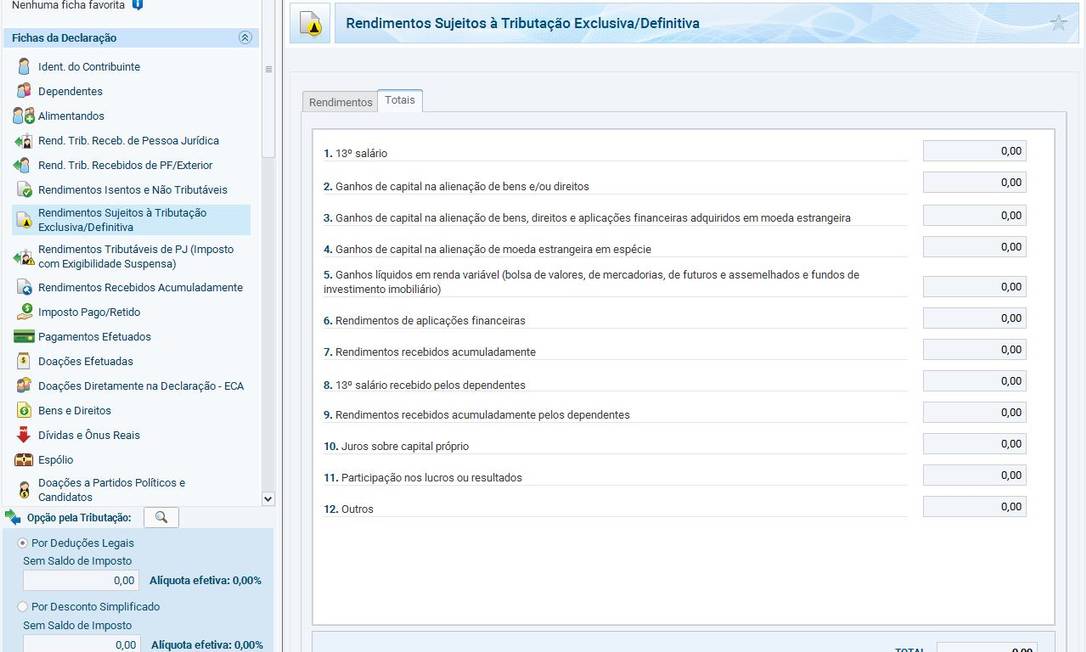The image size is (1086, 652).
Task: Click the Nenhuma ficha favorita info icon
Action: click(138, 5)
